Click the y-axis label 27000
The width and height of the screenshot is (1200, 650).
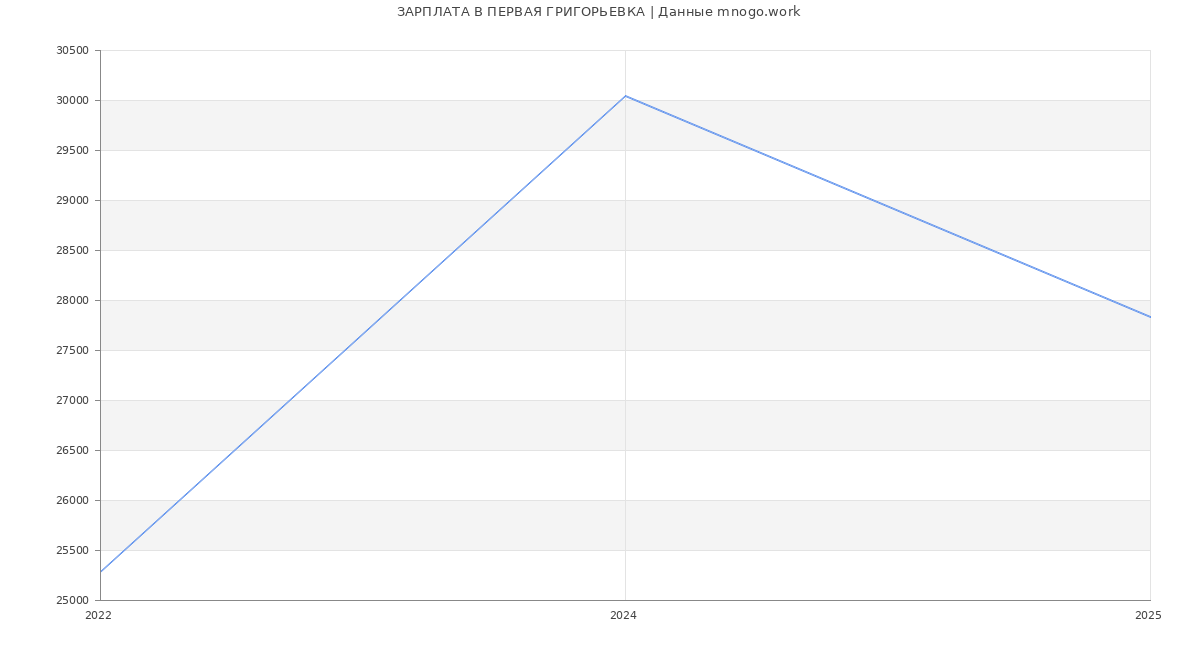point(72,401)
